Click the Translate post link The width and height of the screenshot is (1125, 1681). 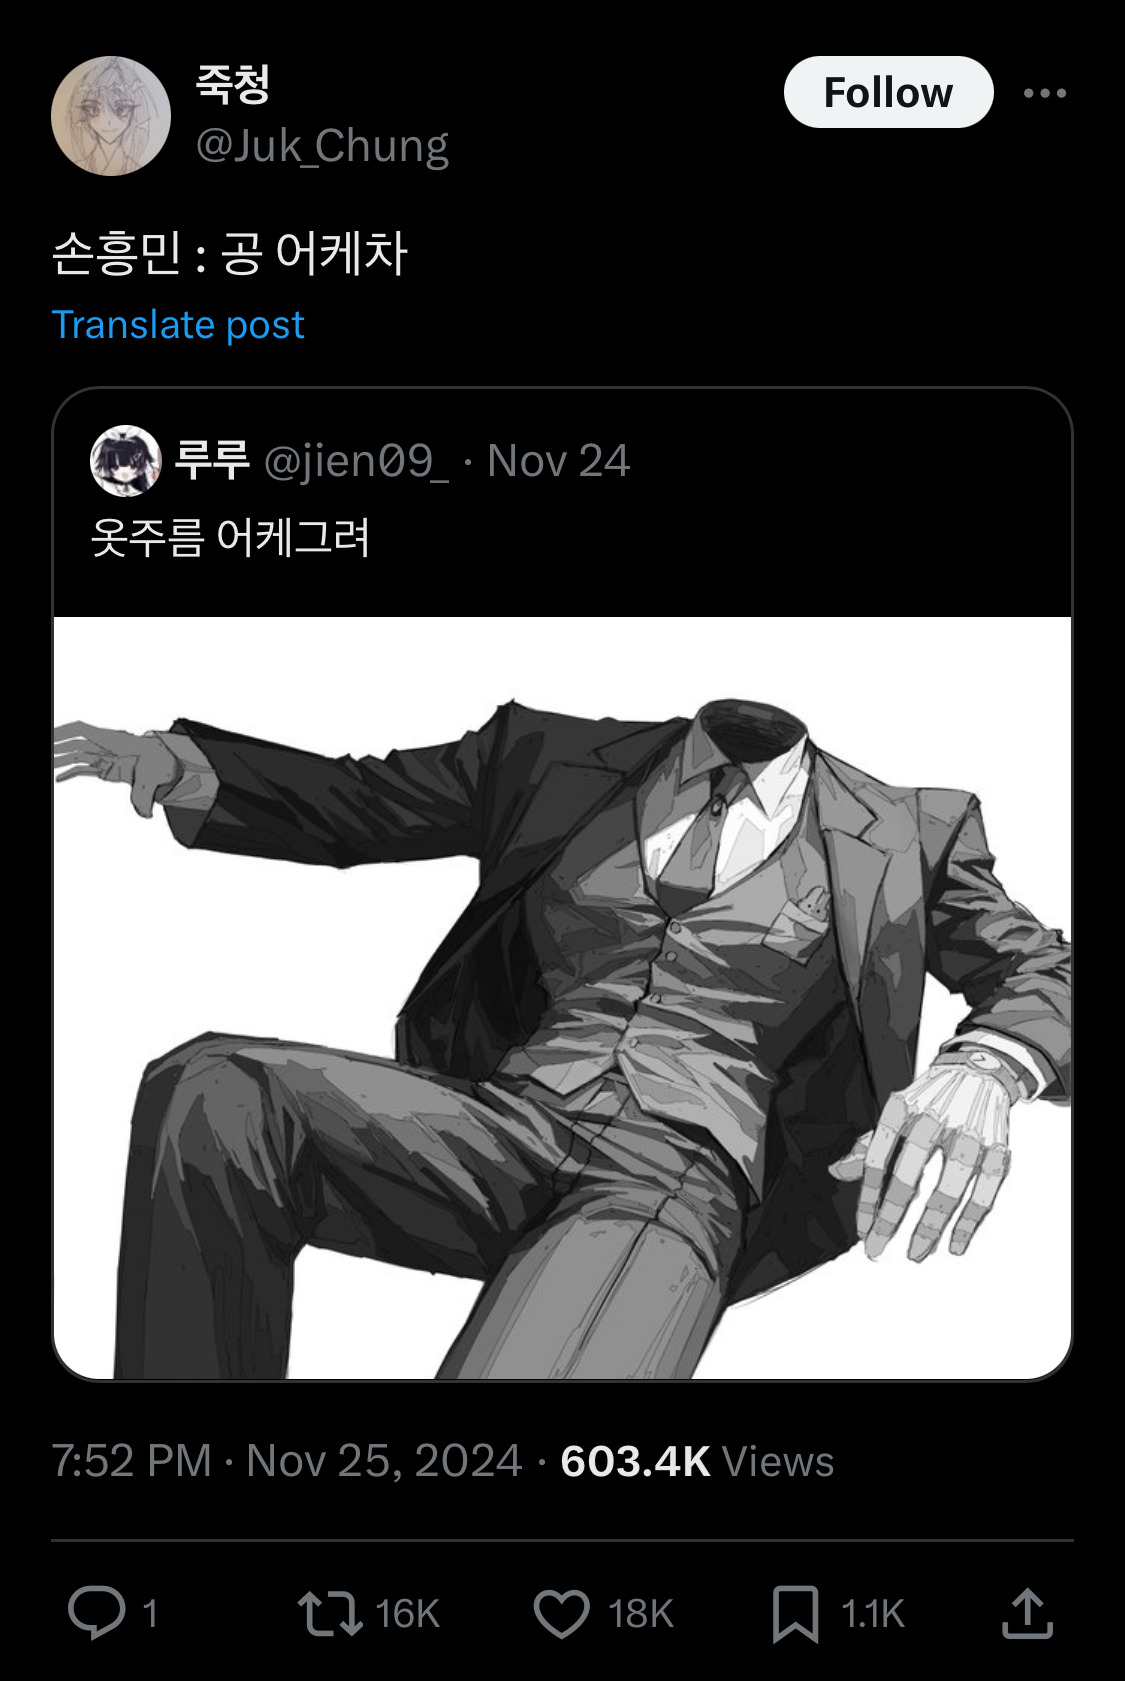point(178,325)
